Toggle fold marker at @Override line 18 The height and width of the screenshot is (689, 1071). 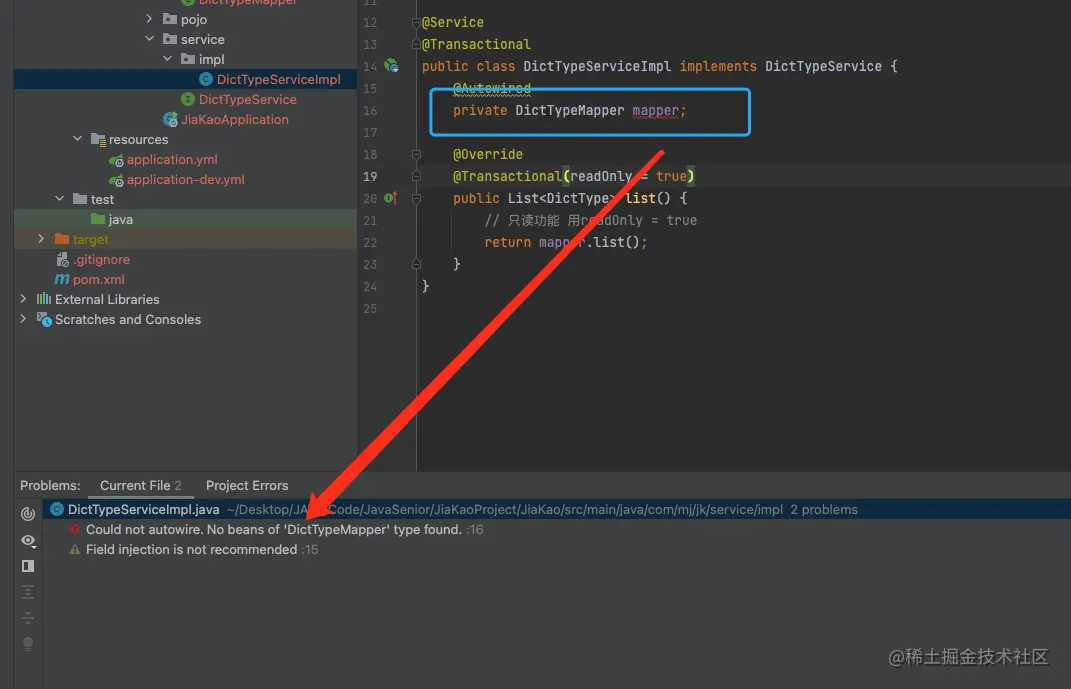416,154
